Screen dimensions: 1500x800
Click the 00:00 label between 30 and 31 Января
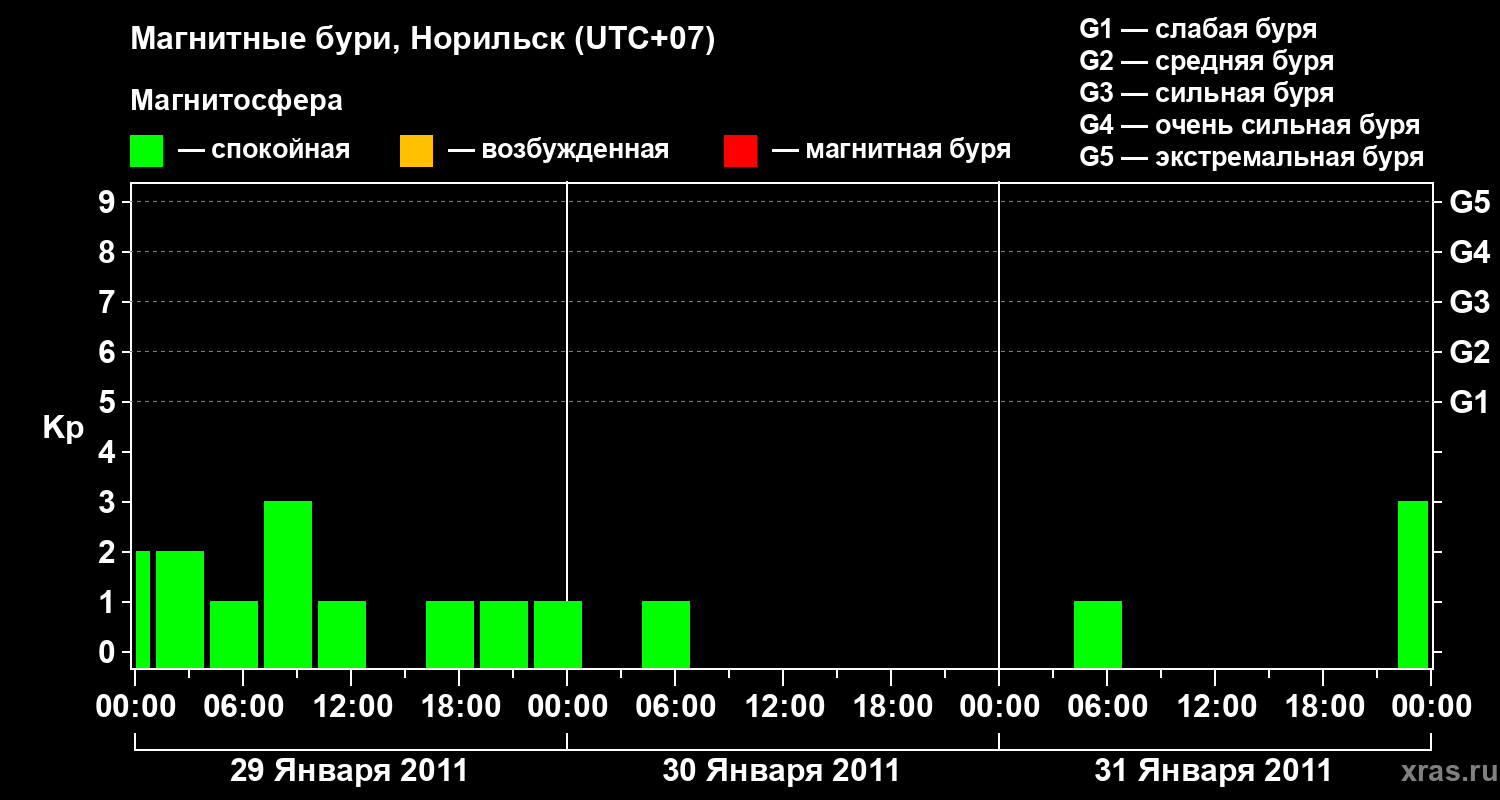point(1000,707)
